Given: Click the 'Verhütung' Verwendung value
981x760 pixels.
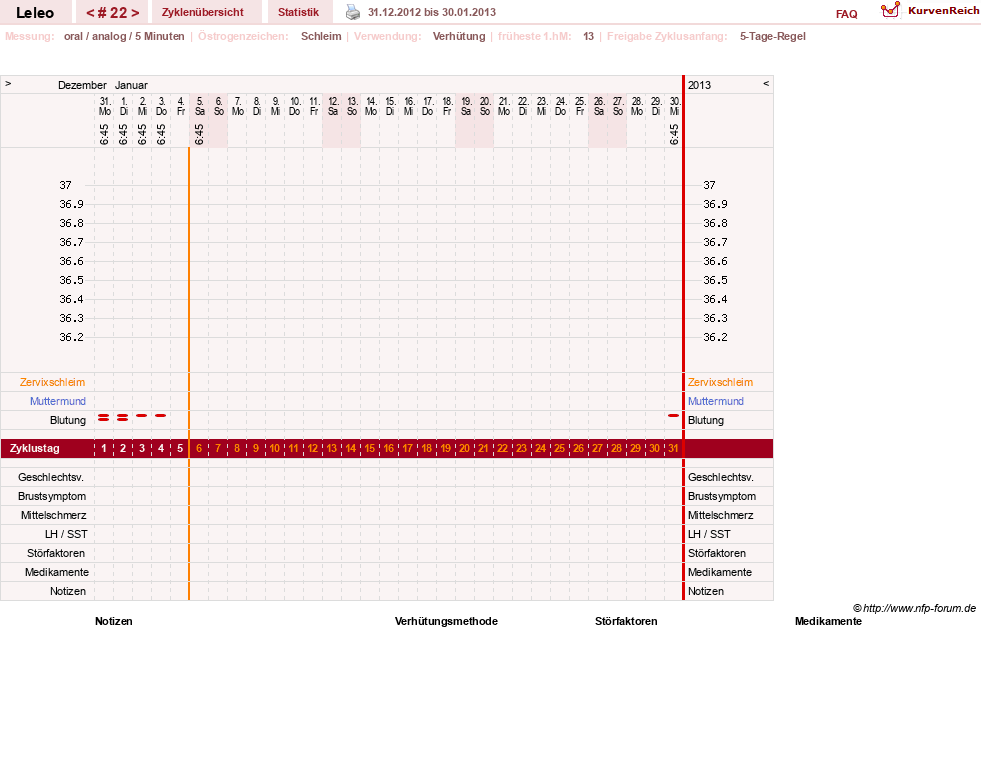Looking at the screenshot, I should click(459, 36).
